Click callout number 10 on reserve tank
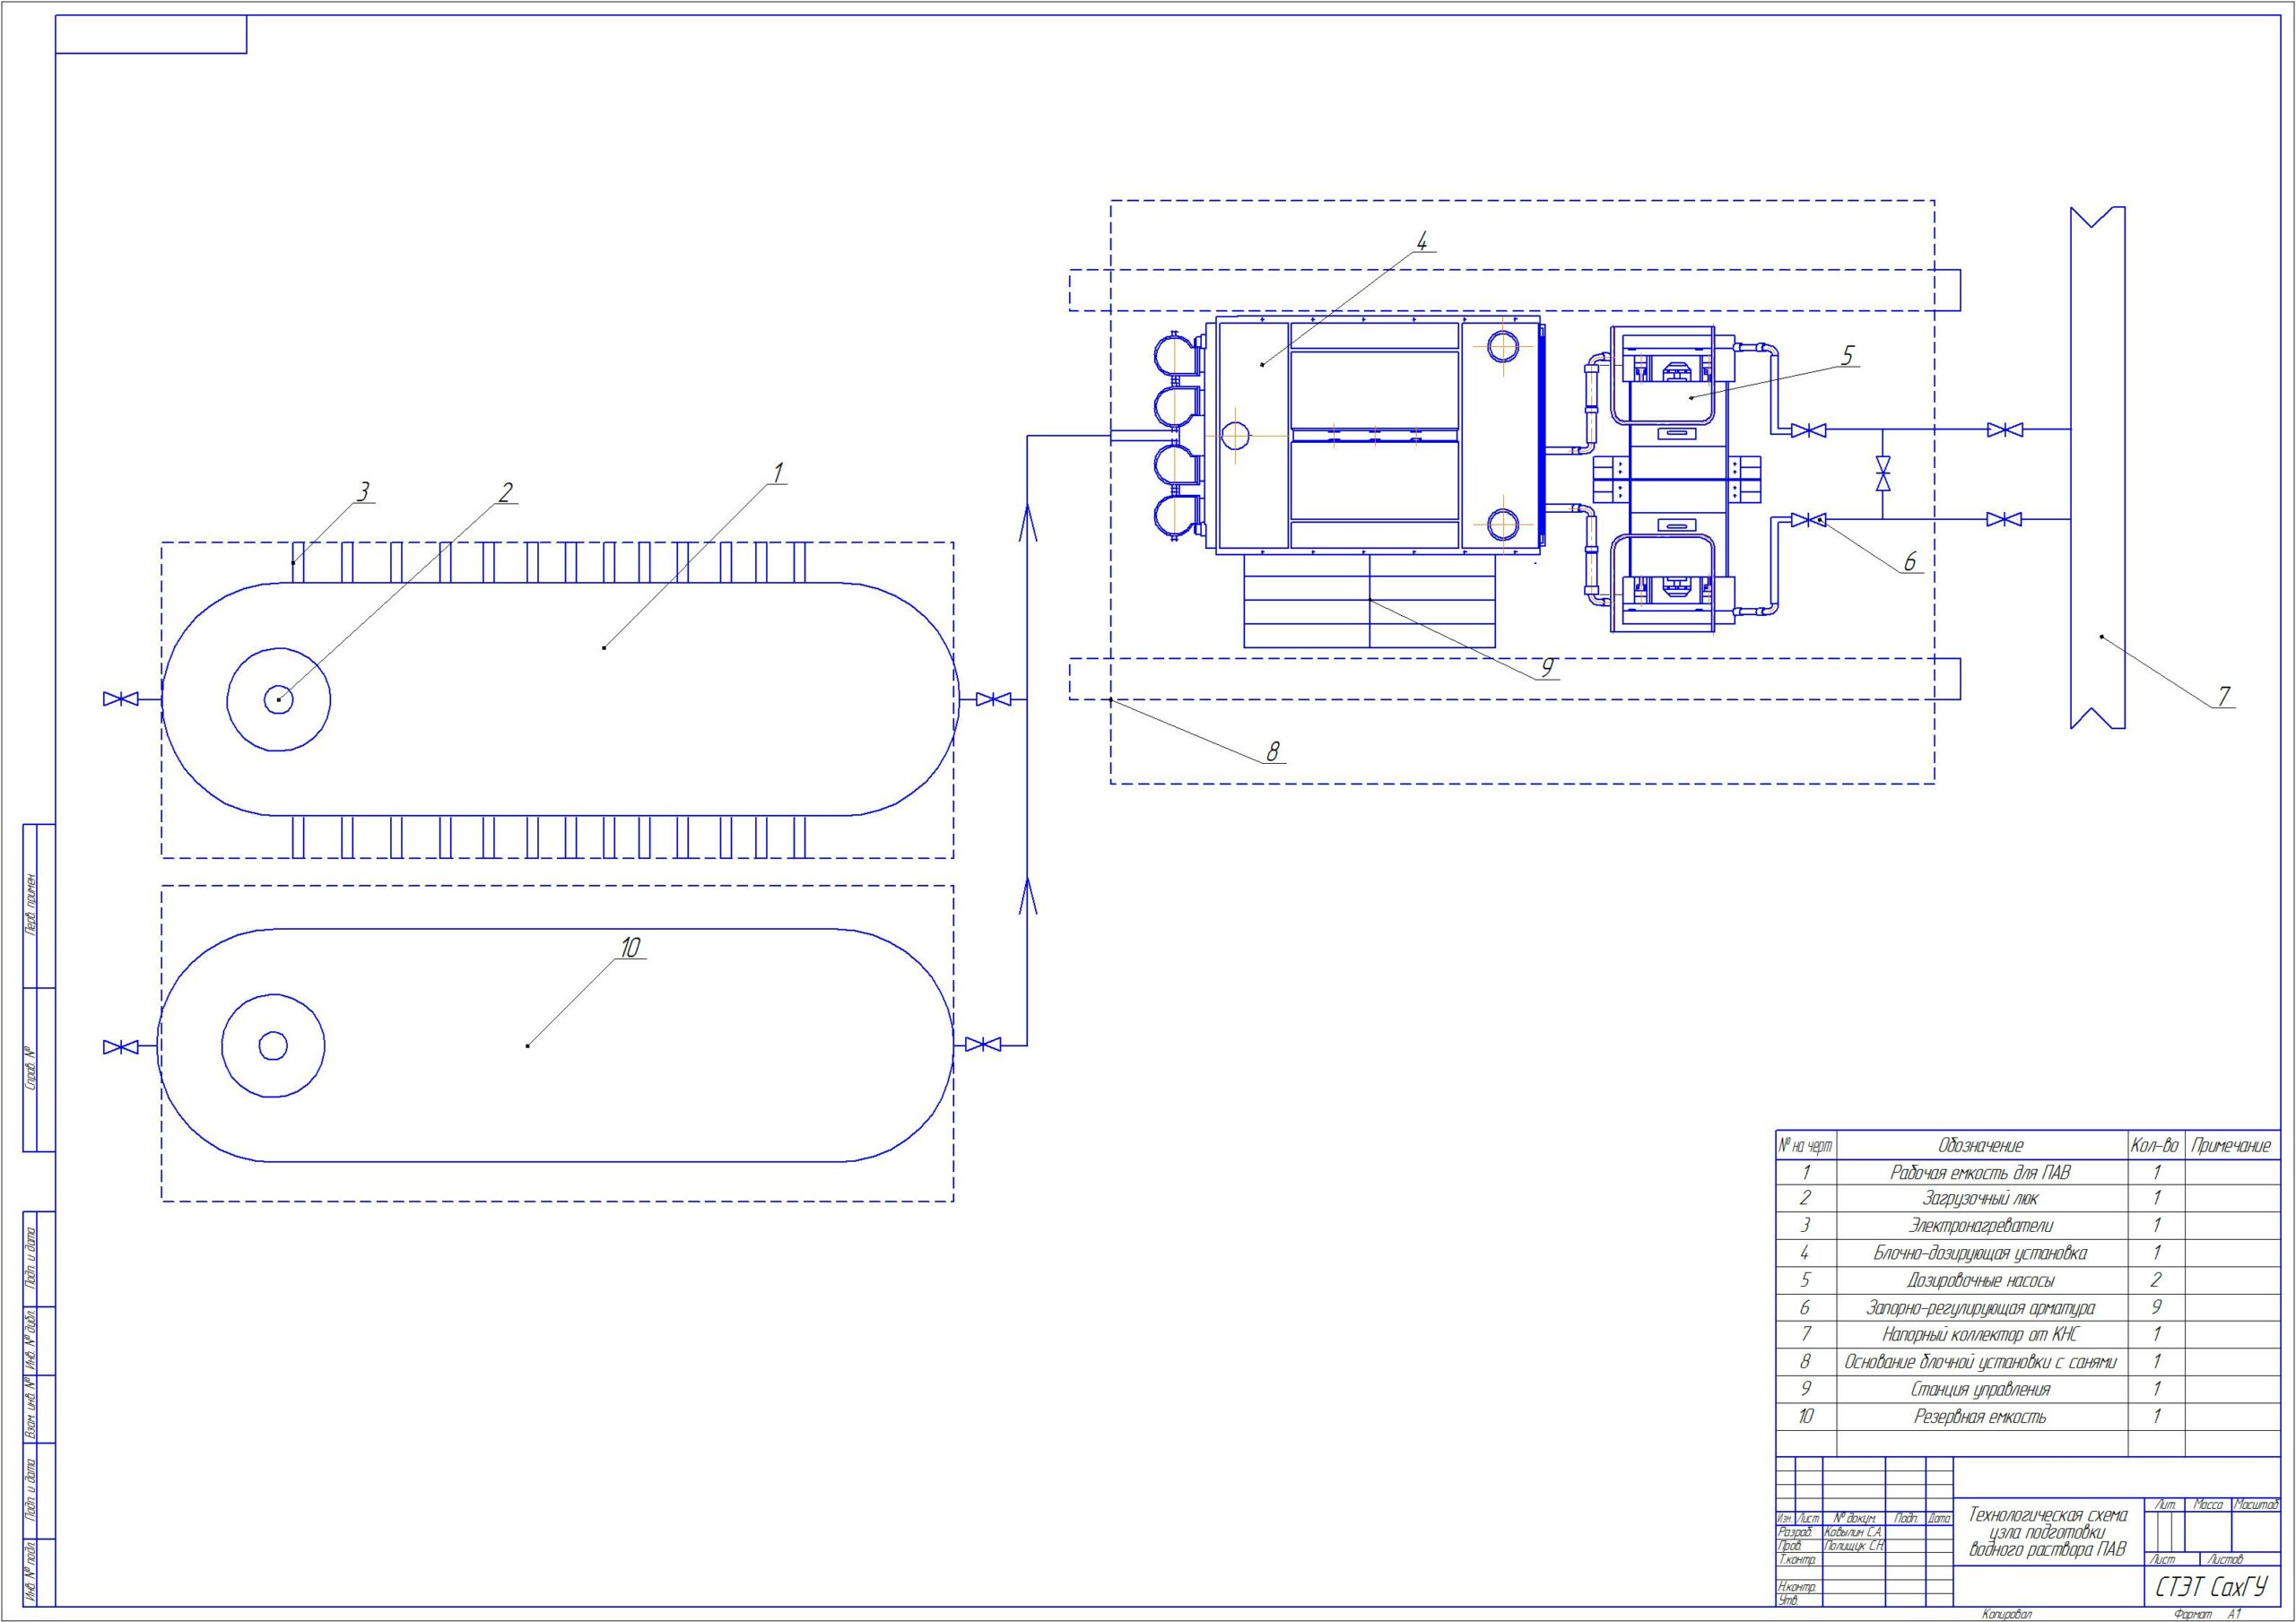 [x=629, y=948]
